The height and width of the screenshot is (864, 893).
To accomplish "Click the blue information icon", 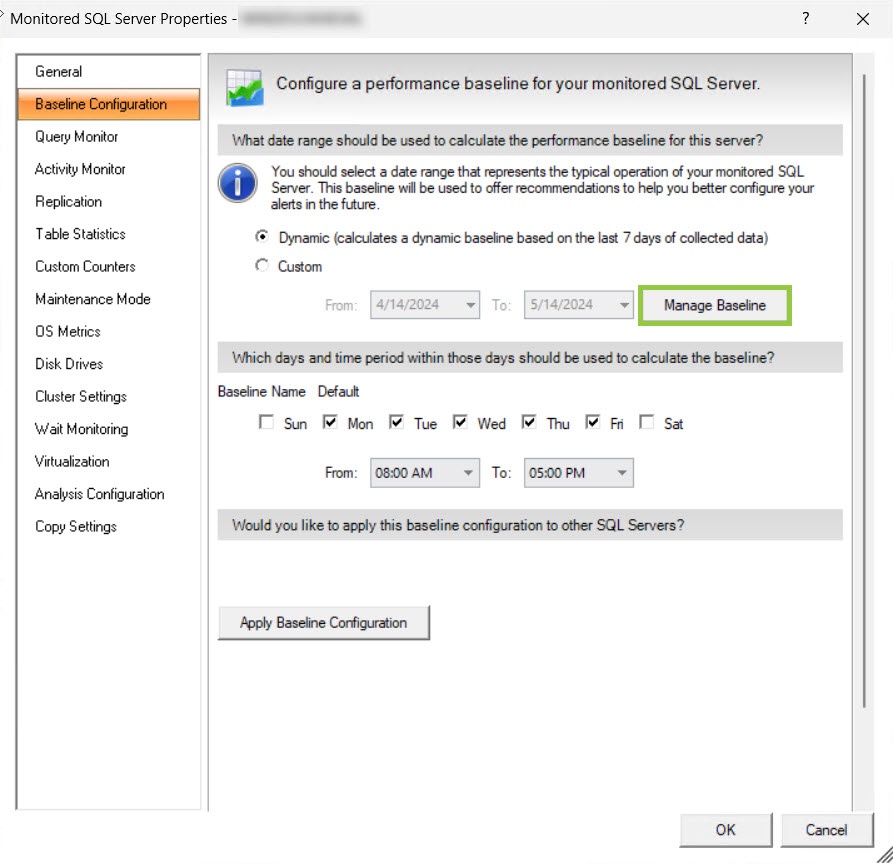I will click(x=237, y=183).
